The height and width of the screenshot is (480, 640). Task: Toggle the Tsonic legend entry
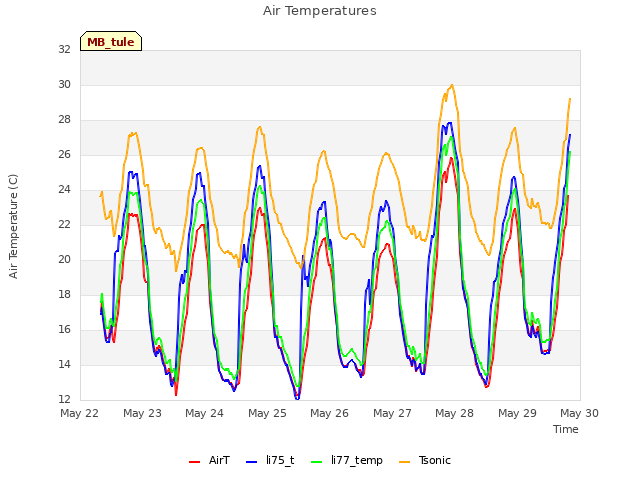[424, 460]
